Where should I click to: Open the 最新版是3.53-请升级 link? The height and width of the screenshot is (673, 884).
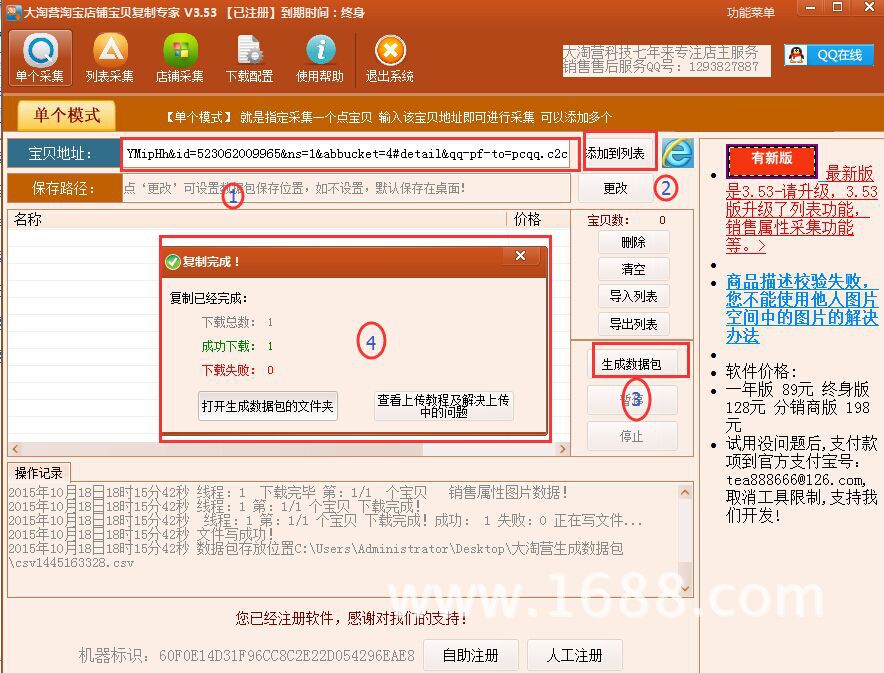point(802,209)
